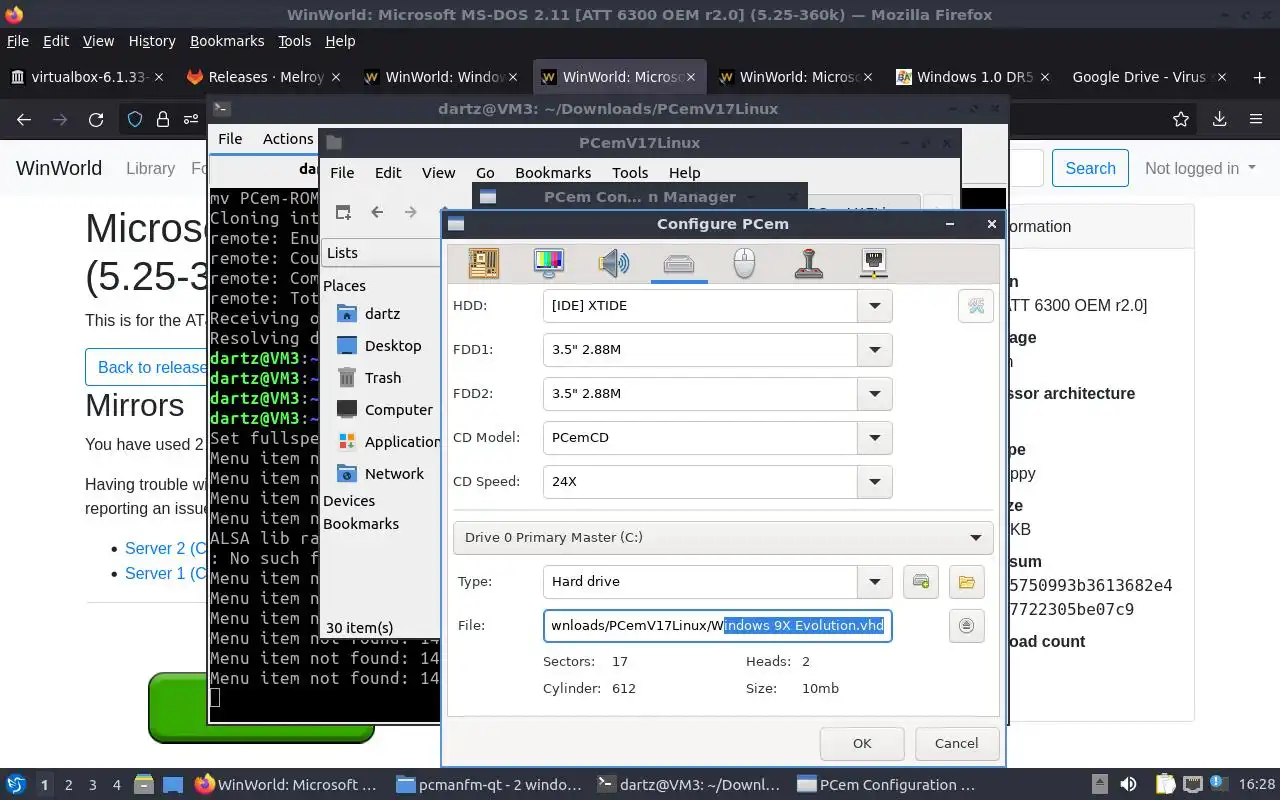1280x800 pixels.
Task: Go back in the PCManFM toolbar
Action: (377, 212)
